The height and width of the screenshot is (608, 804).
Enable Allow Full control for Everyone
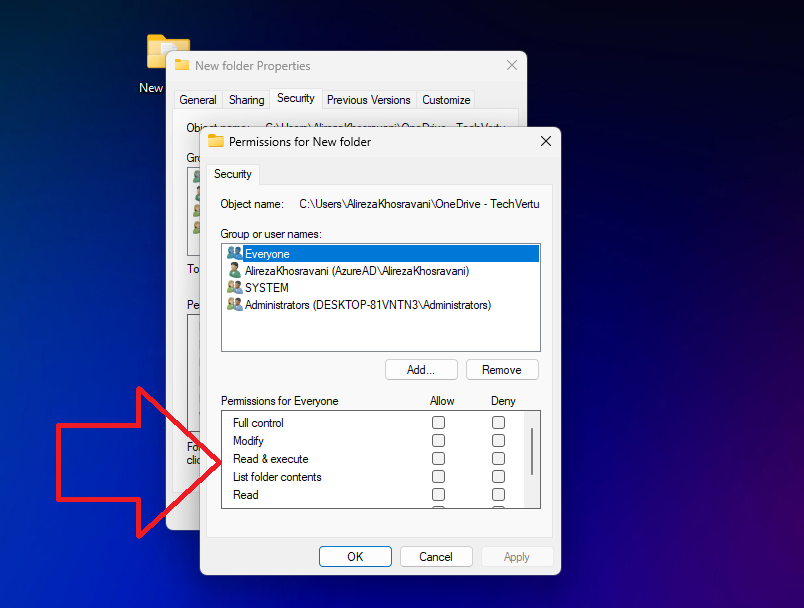click(438, 422)
